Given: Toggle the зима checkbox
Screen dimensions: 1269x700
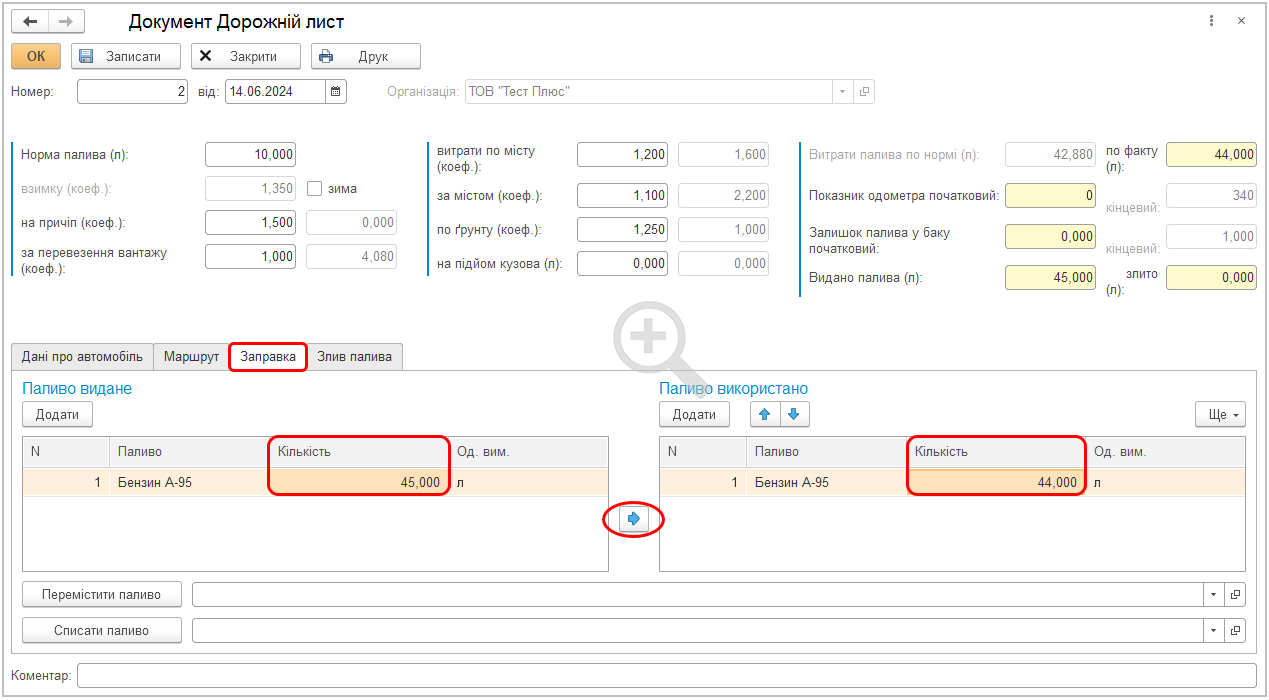Looking at the screenshot, I should pyautogui.click(x=314, y=188).
